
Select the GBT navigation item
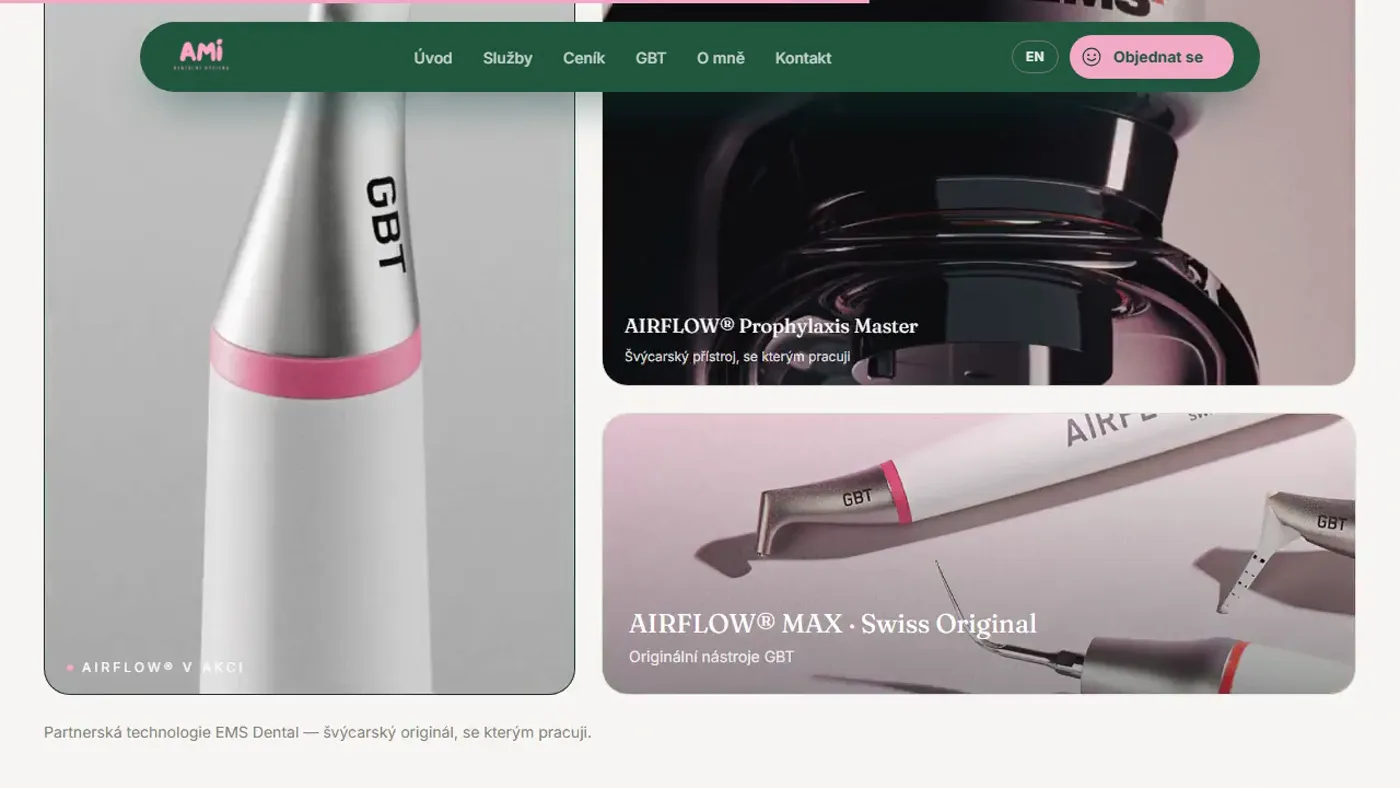coord(650,58)
